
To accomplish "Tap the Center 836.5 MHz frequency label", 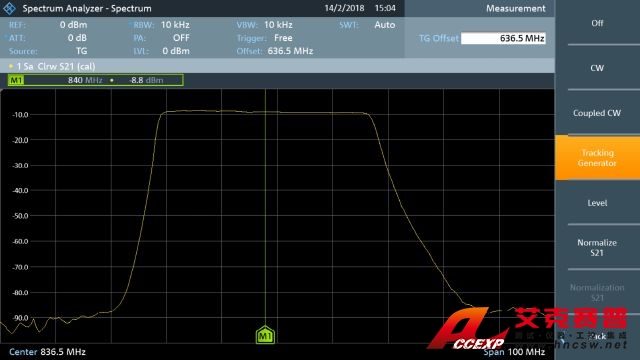I will point(47,352).
